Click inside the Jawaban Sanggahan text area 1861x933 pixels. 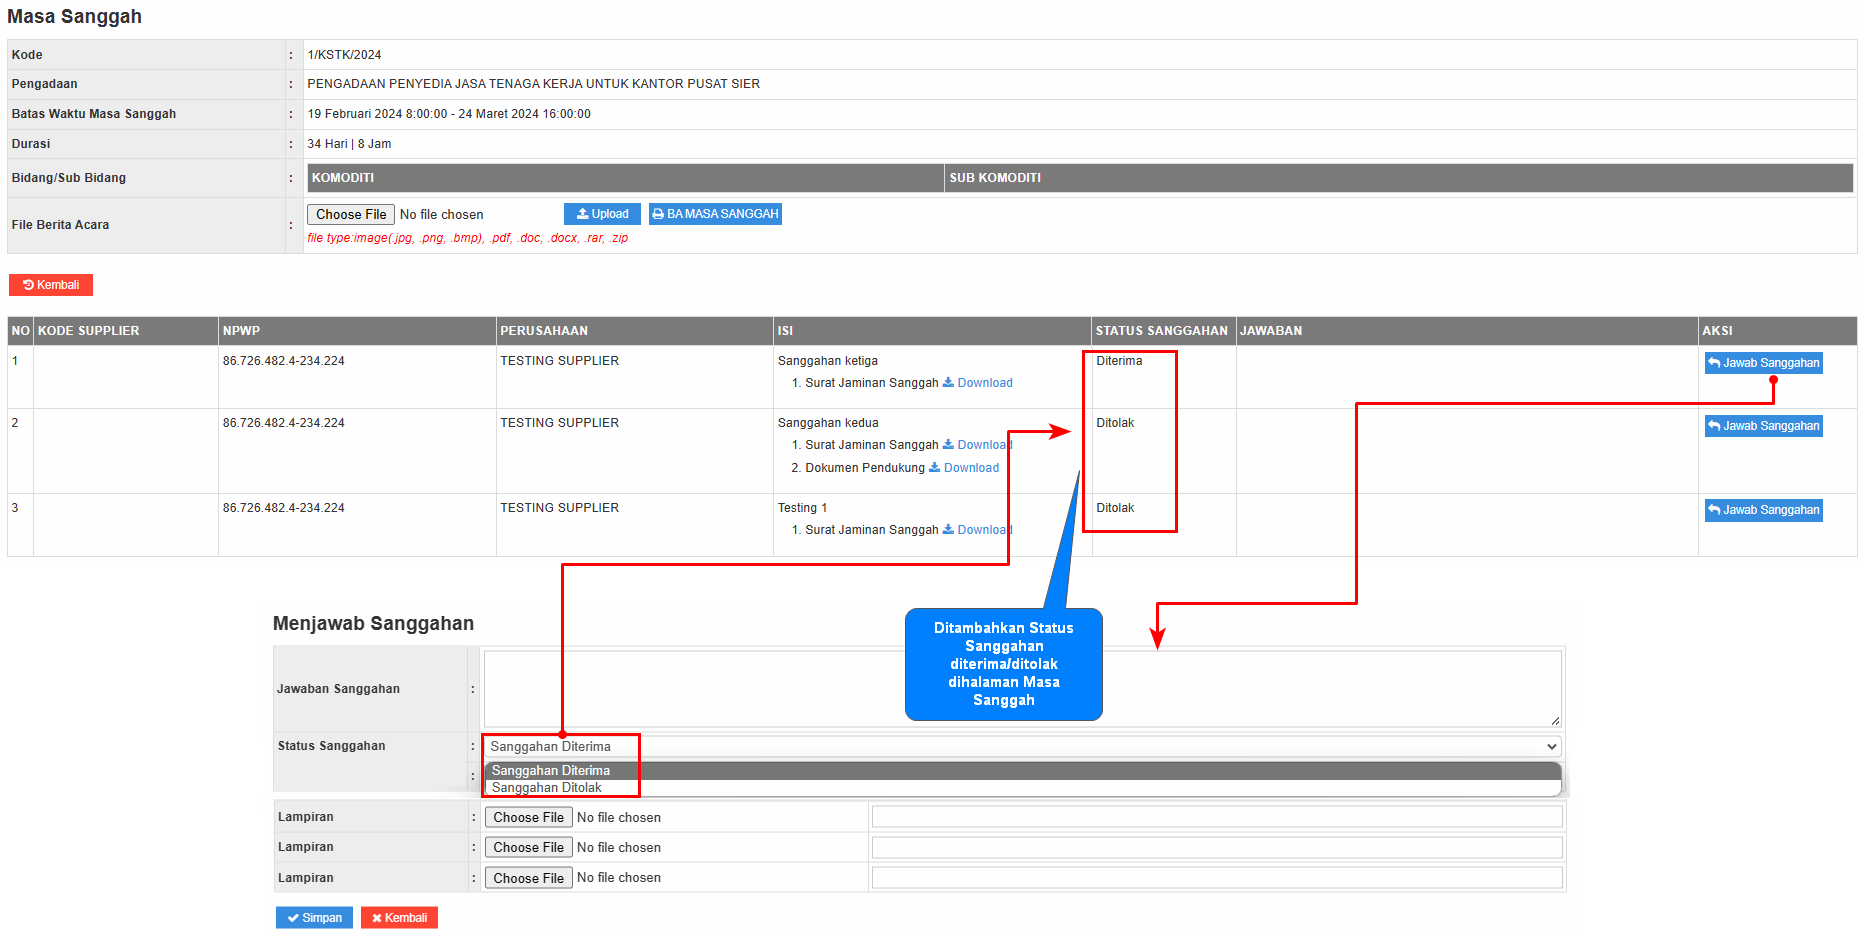[x=1021, y=689]
